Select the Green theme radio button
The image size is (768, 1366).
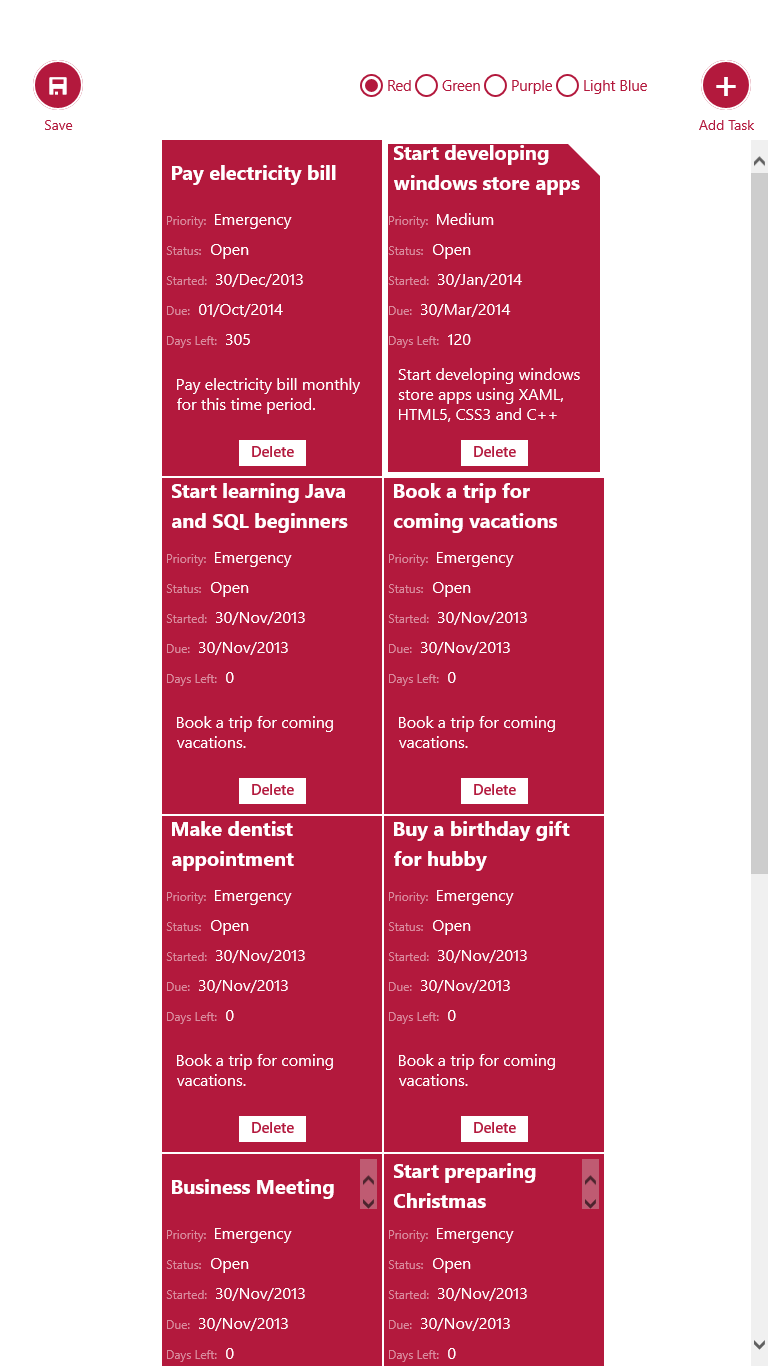pos(427,86)
